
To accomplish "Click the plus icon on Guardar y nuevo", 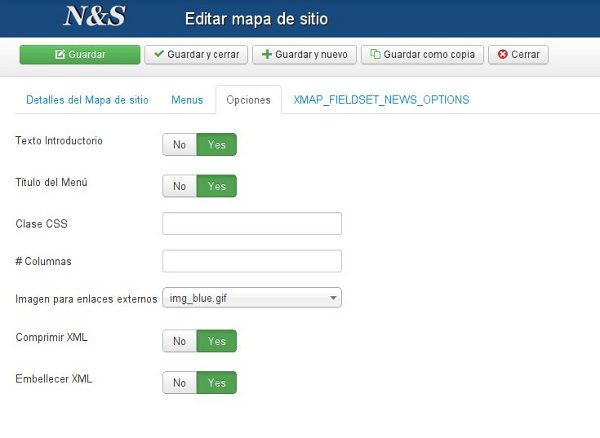I will 267,54.
